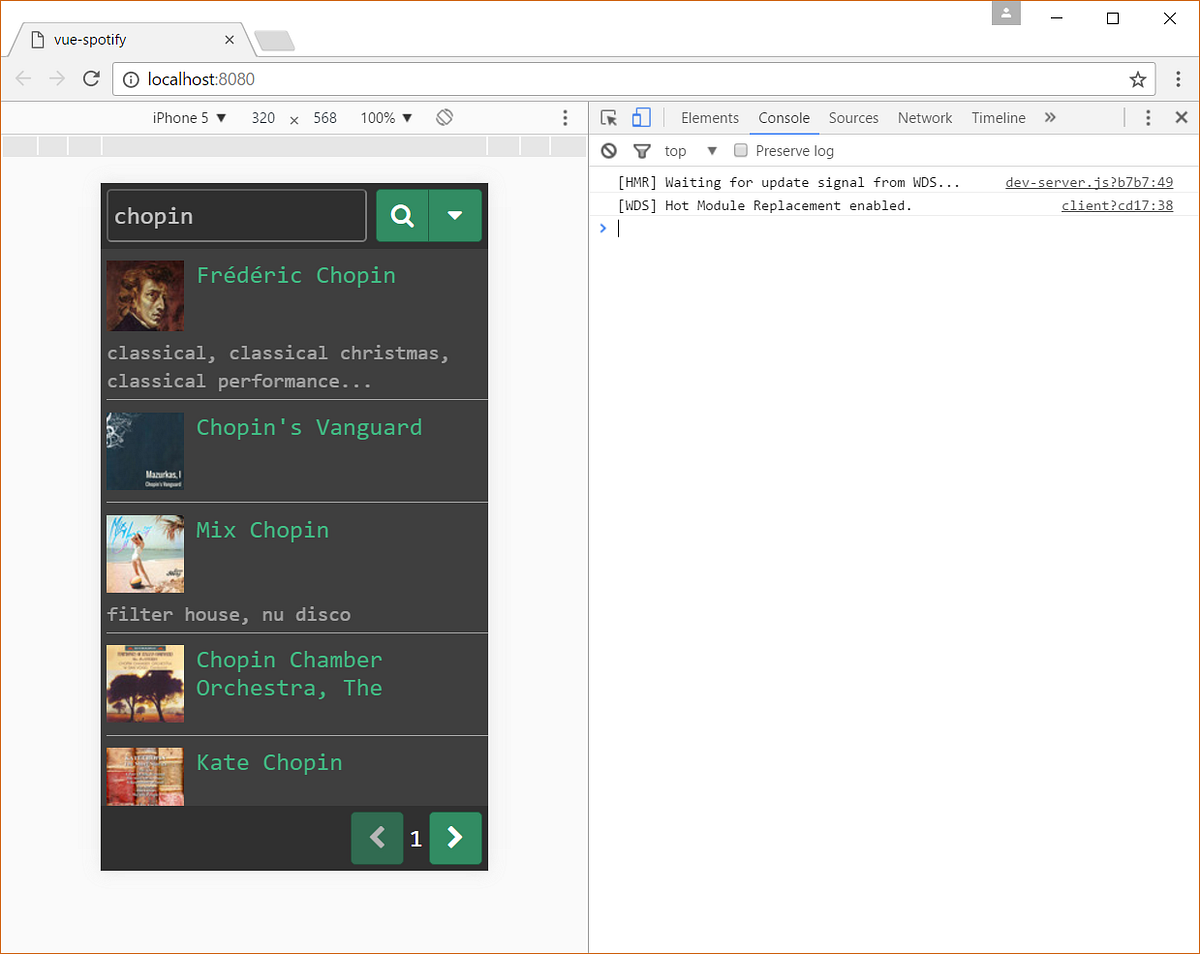Screen dimensions: 1200x954
Task: Switch to the Network tab
Action: (x=924, y=117)
